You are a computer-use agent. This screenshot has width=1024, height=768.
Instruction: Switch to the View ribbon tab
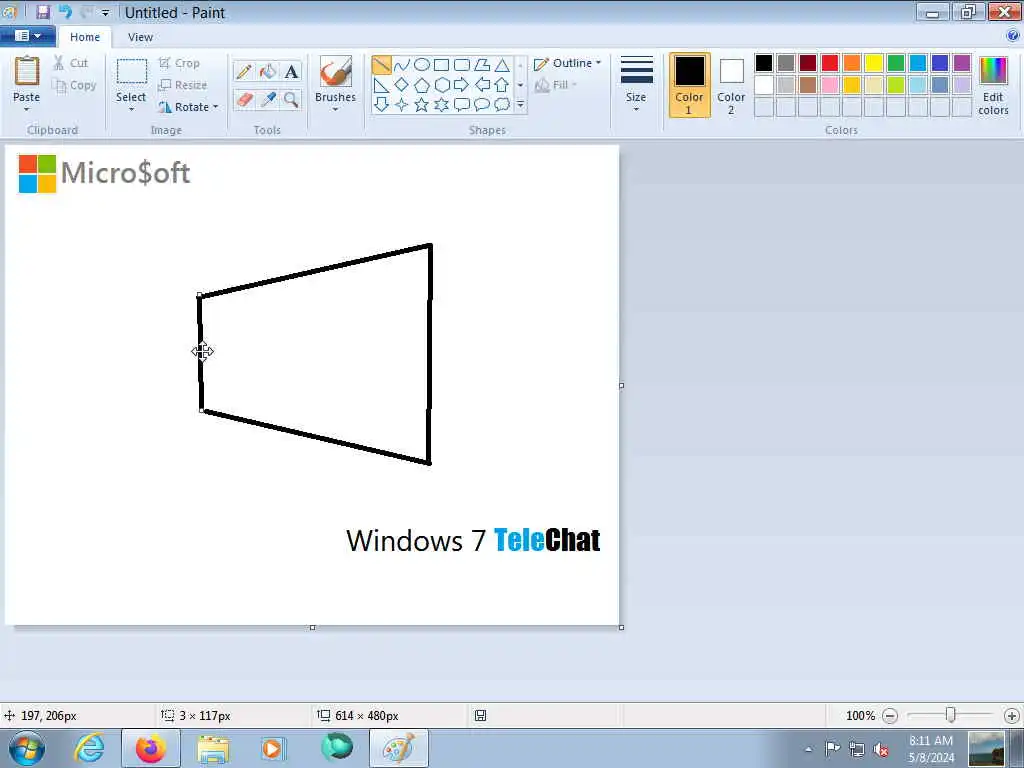(x=140, y=37)
